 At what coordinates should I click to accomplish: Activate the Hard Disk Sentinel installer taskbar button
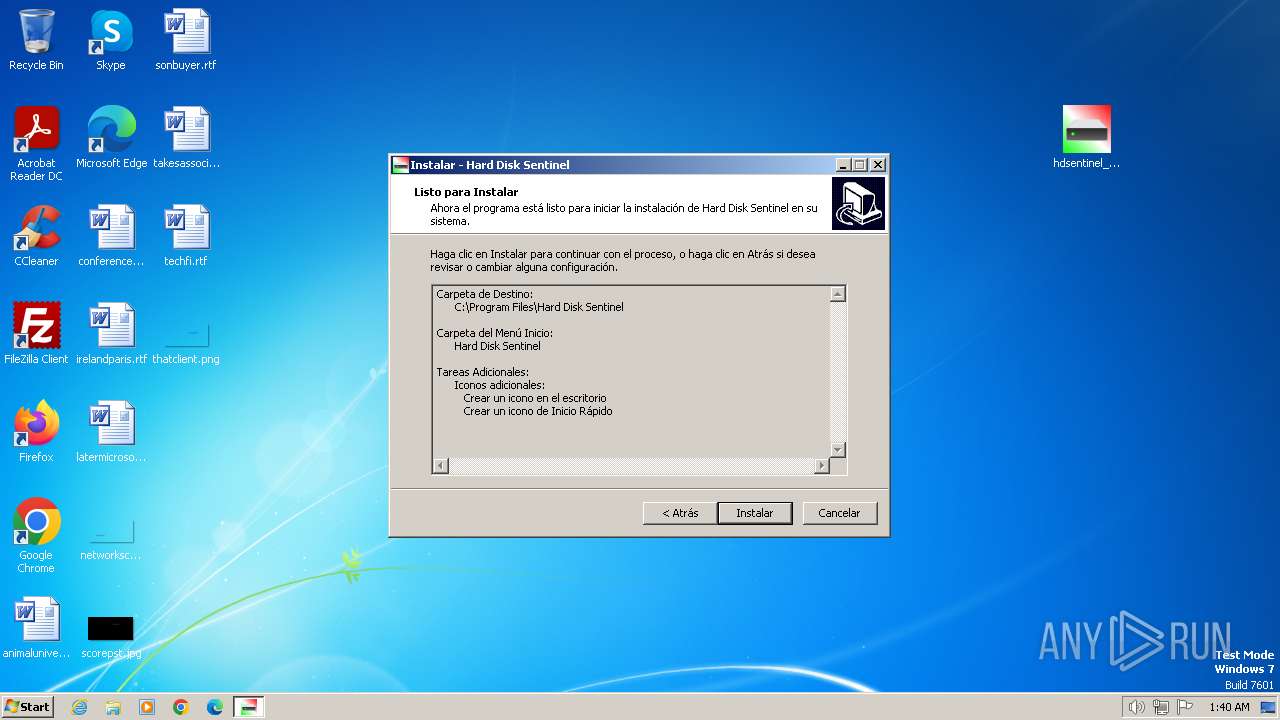(249, 707)
